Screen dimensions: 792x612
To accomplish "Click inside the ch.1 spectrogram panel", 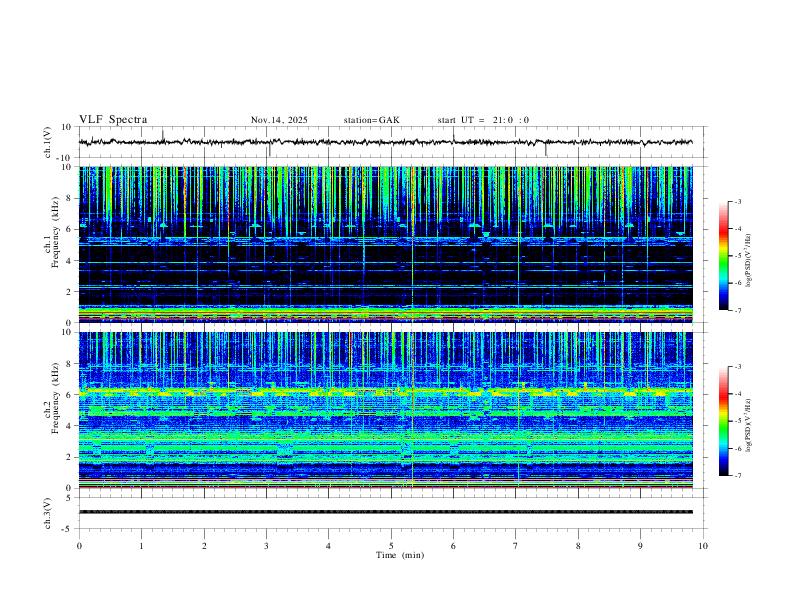I will [385, 244].
